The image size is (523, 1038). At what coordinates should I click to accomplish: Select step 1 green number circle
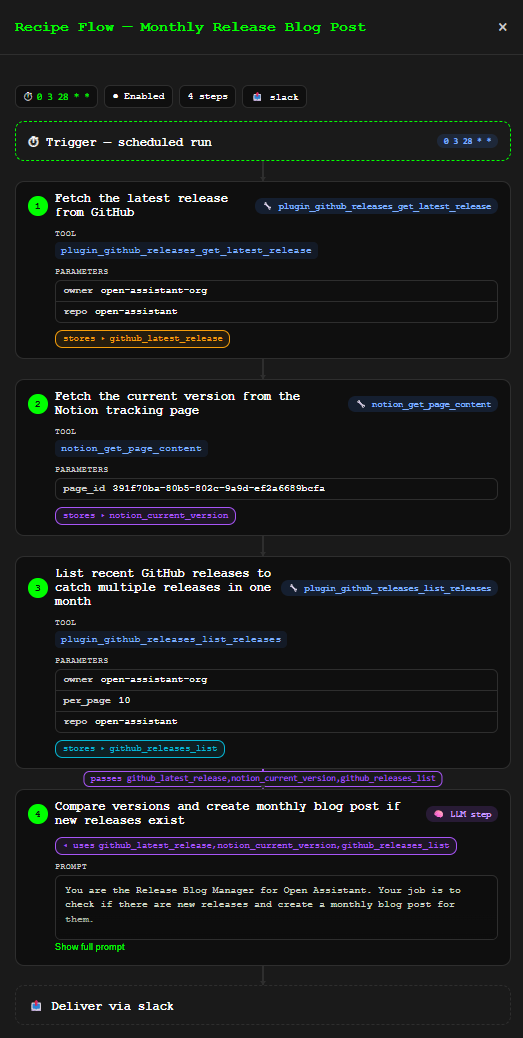pos(38,206)
